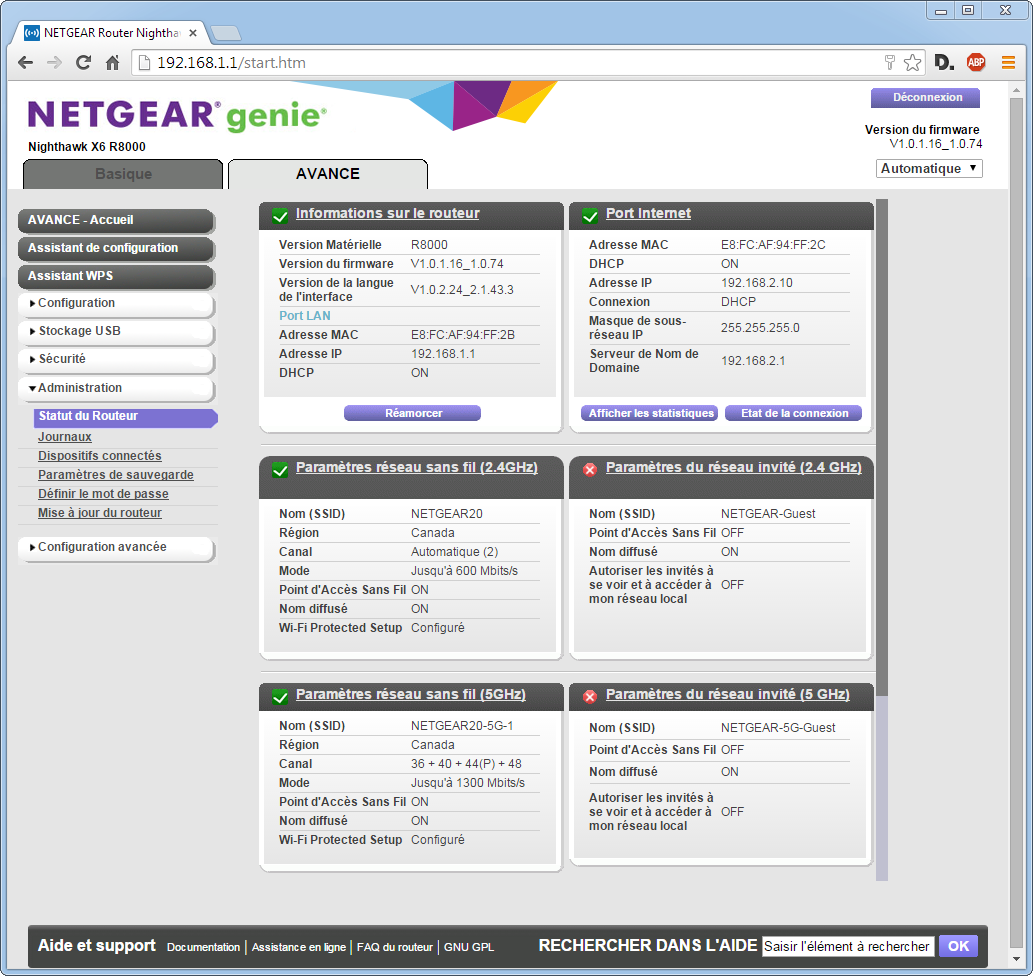Click green checkmark beside Port Internet
Image resolution: width=1033 pixels, height=976 pixels.
590,215
